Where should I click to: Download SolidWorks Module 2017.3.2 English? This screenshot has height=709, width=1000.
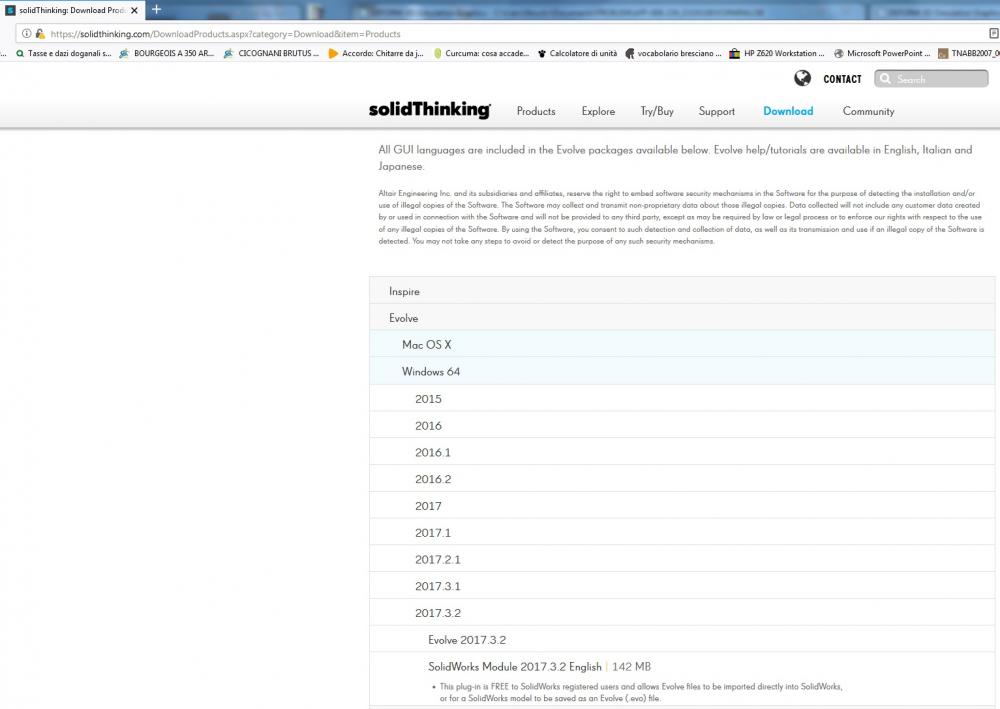tap(515, 666)
